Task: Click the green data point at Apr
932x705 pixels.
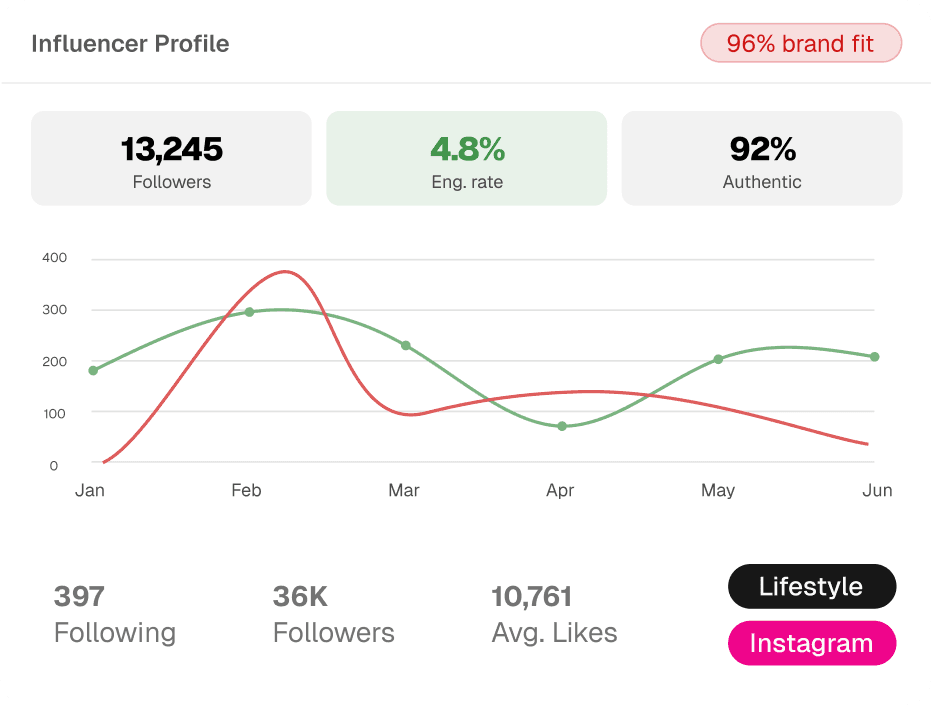Action: point(562,426)
